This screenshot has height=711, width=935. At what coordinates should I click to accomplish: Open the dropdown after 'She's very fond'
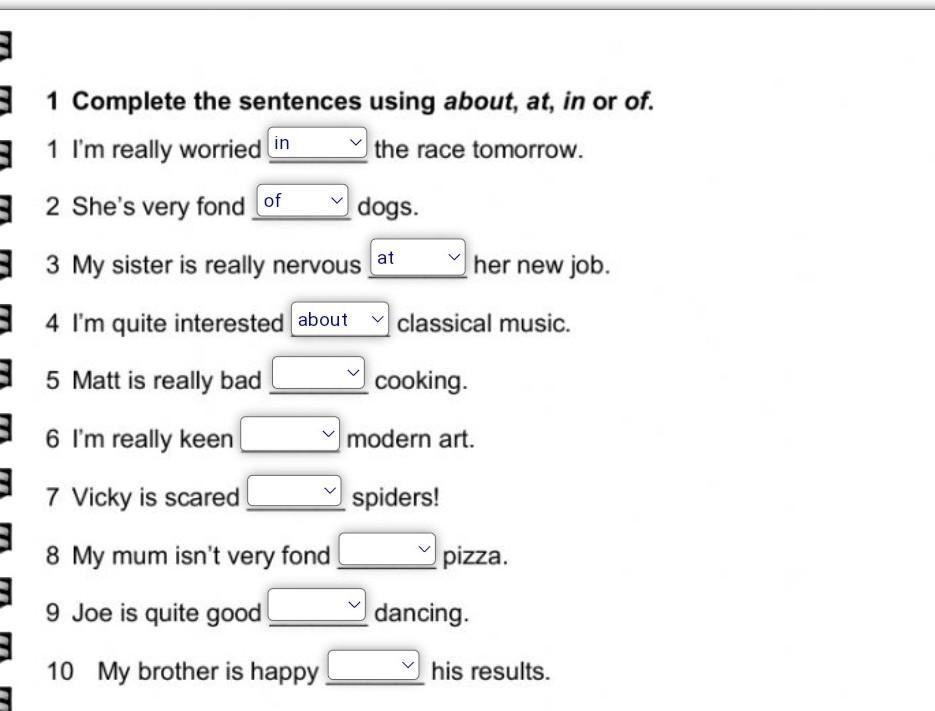click(x=302, y=201)
